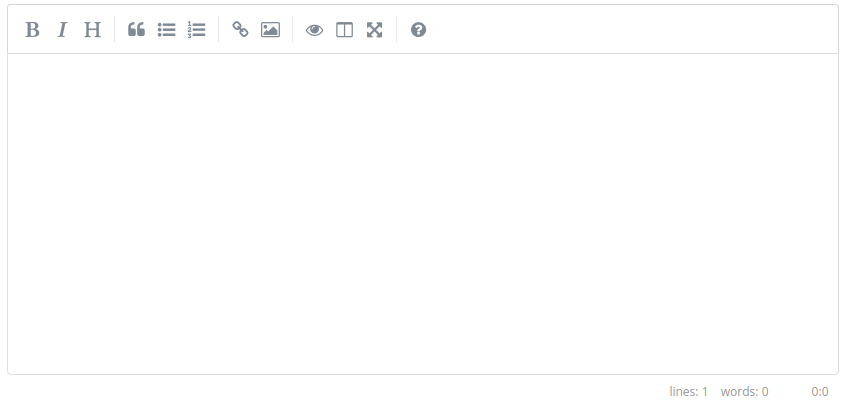The width and height of the screenshot is (847, 407).
Task: Toggle bold formatting
Action: pos(32,30)
